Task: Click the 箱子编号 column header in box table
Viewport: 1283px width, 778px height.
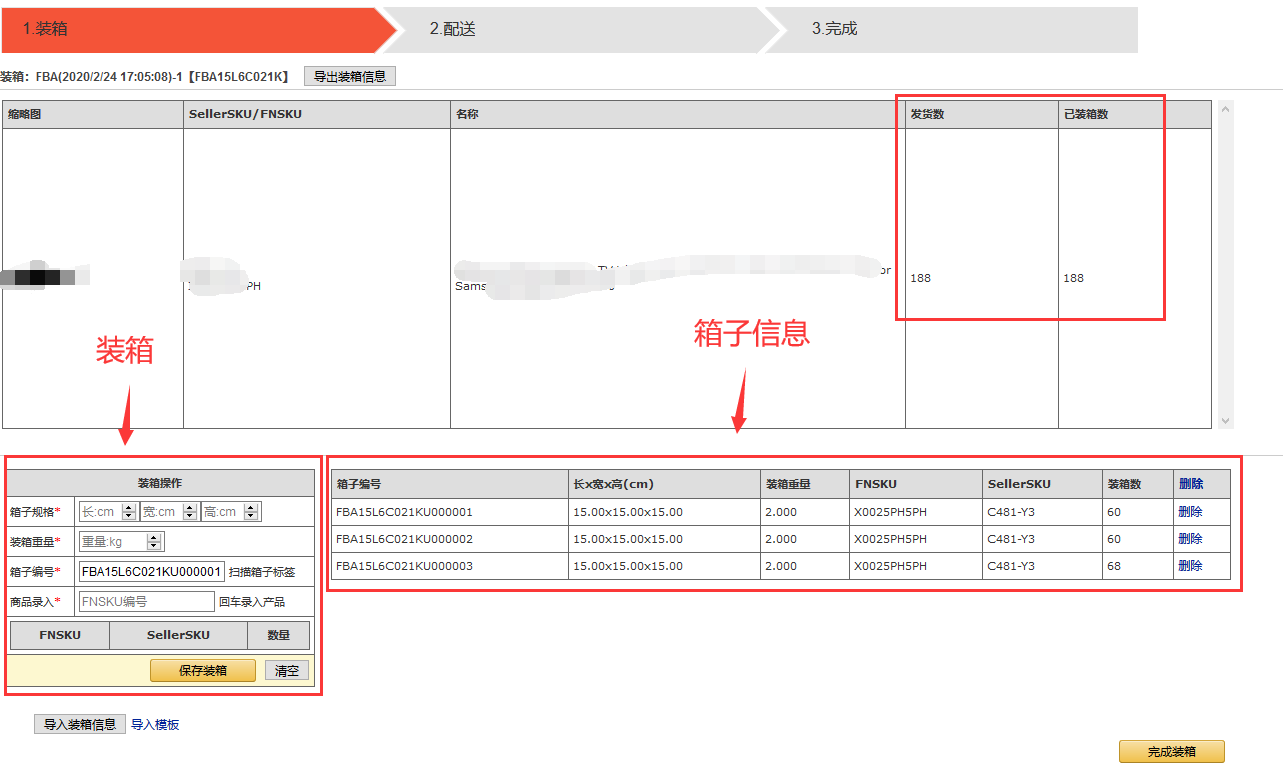Action: (450, 484)
